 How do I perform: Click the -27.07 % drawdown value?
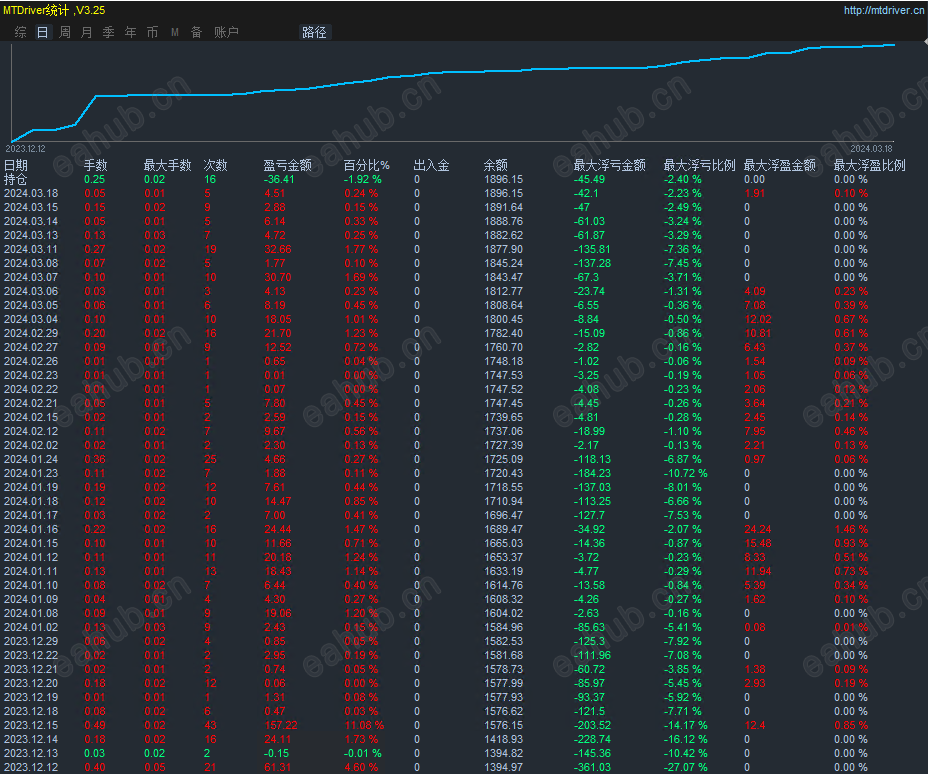[x=685, y=767]
